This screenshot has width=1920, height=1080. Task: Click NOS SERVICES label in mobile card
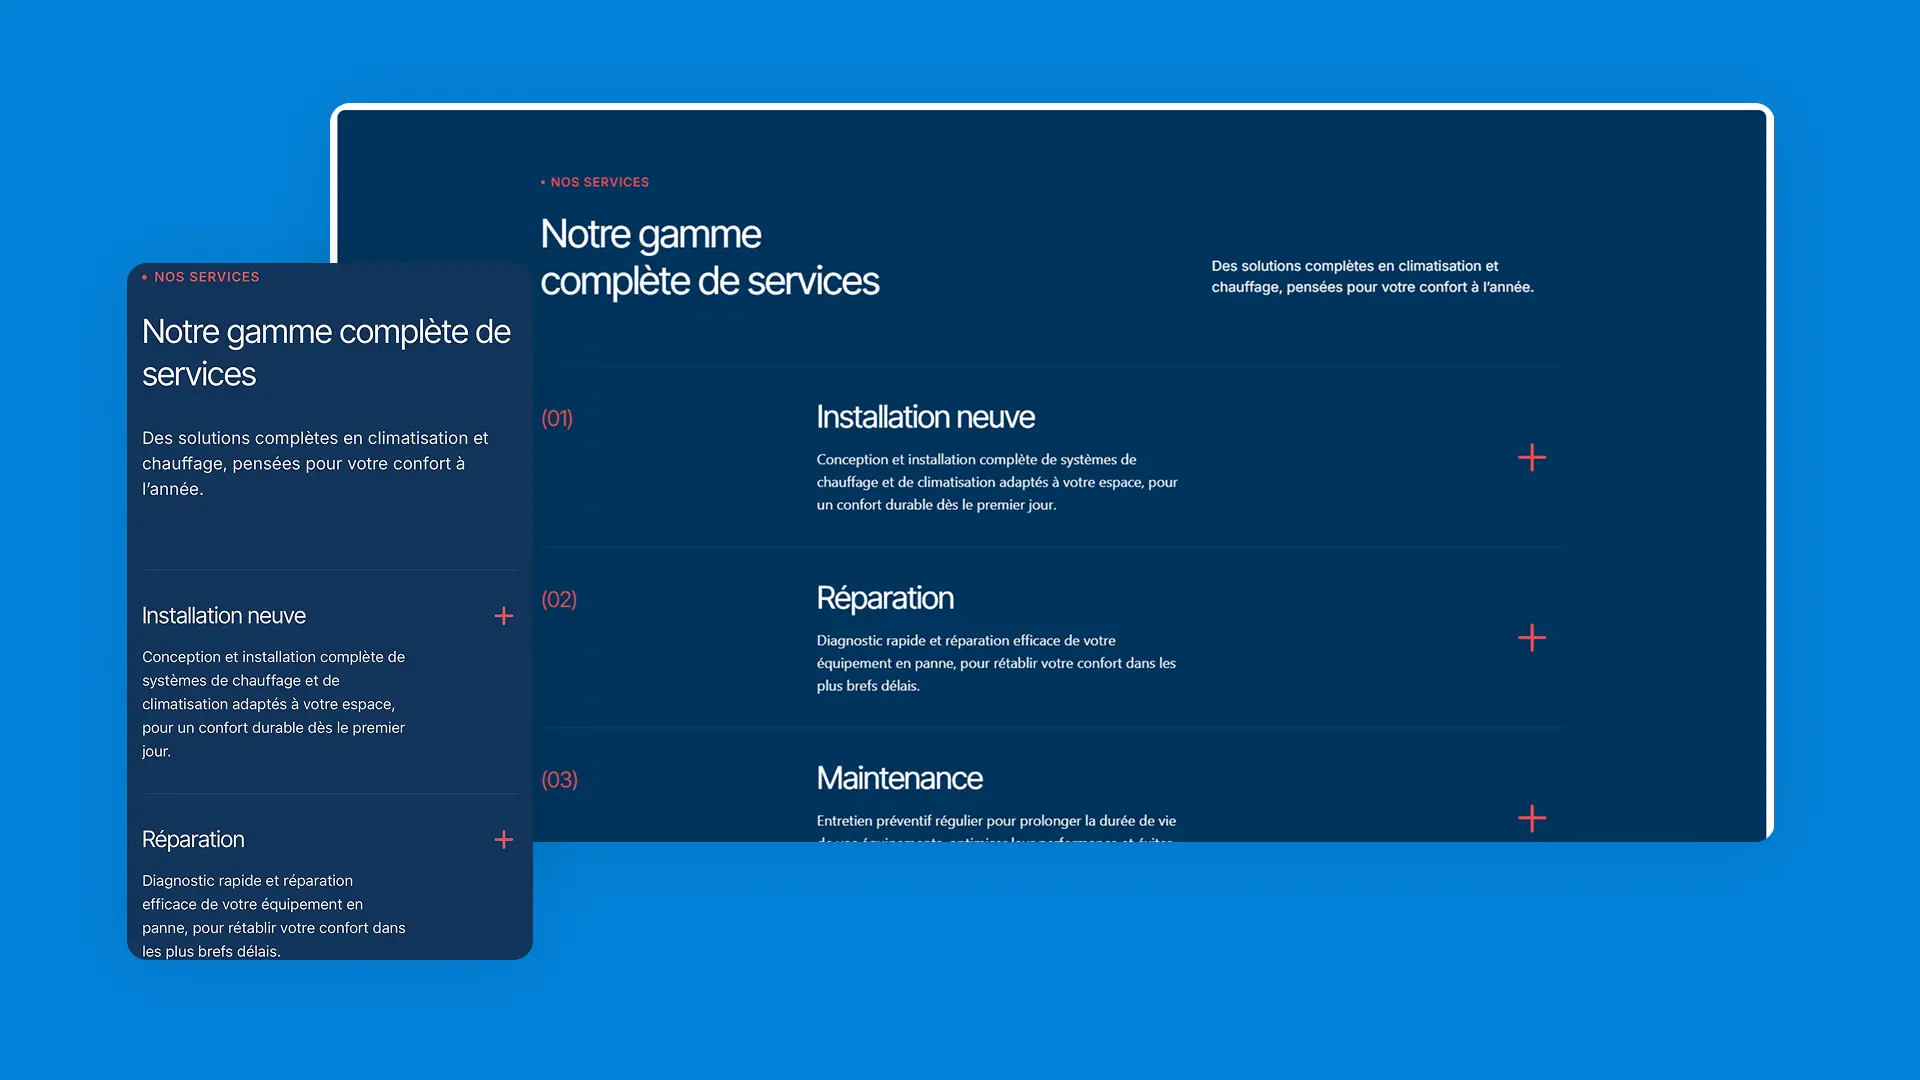(206, 277)
